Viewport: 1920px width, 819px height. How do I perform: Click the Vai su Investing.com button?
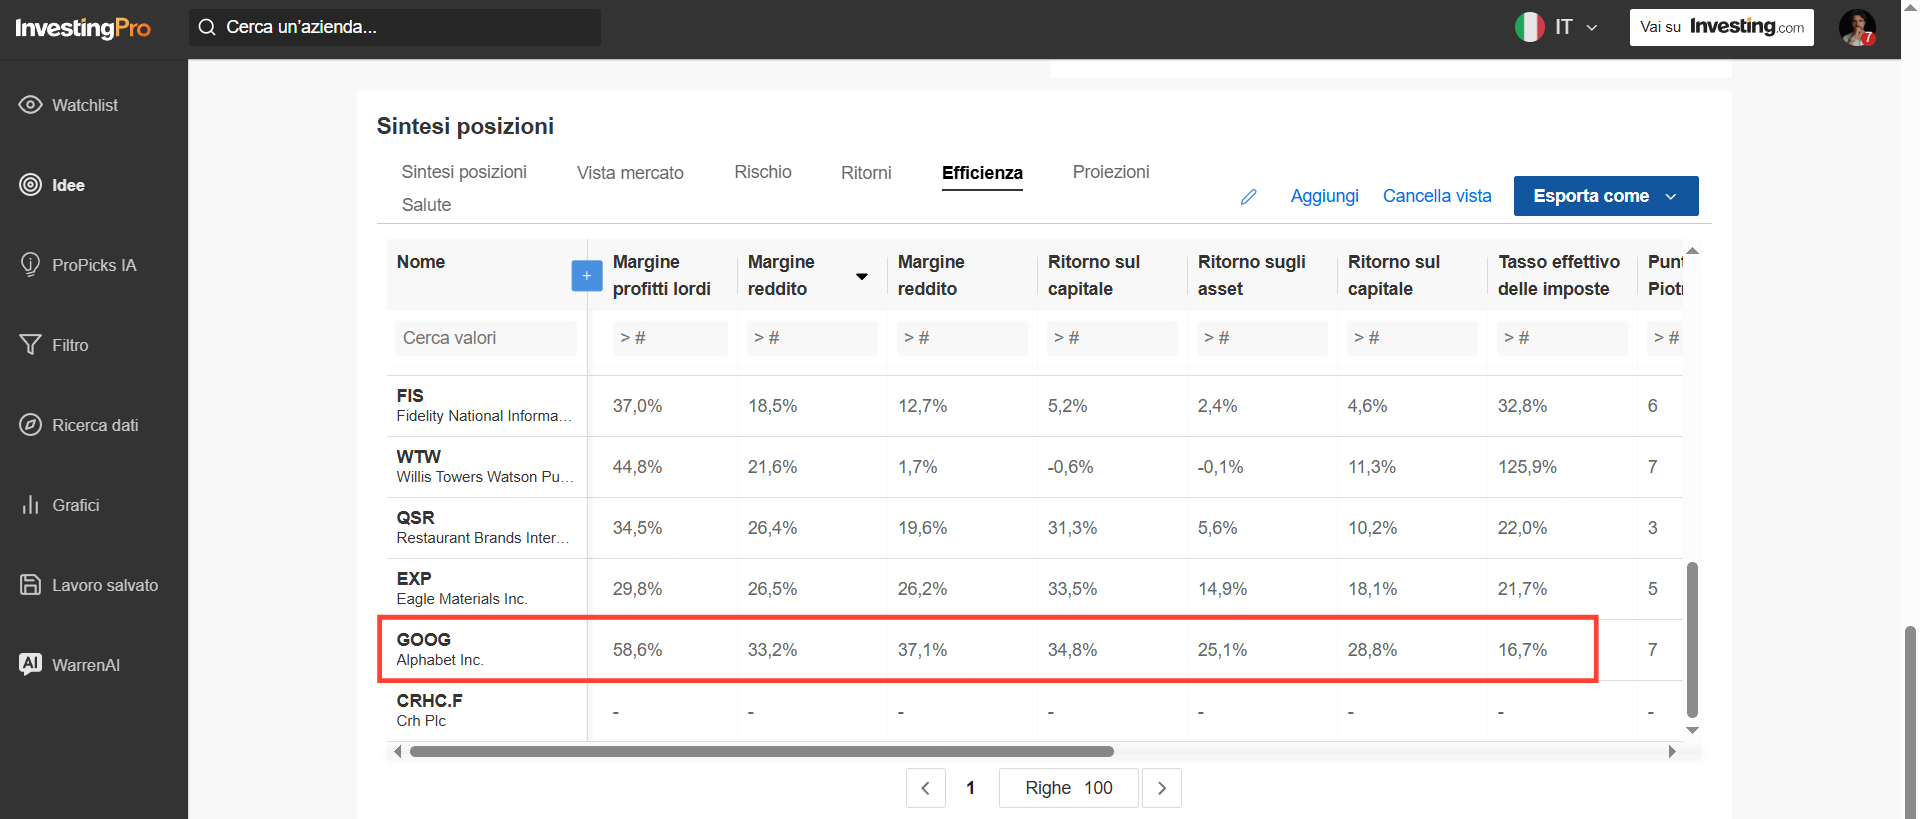(1722, 27)
